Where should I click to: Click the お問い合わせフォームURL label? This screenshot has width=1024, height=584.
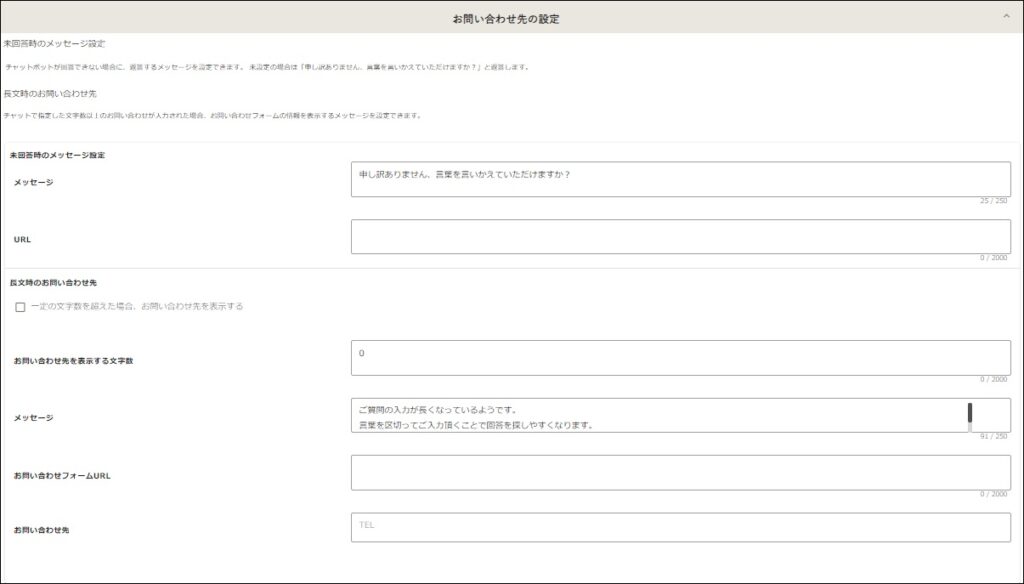[62, 475]
